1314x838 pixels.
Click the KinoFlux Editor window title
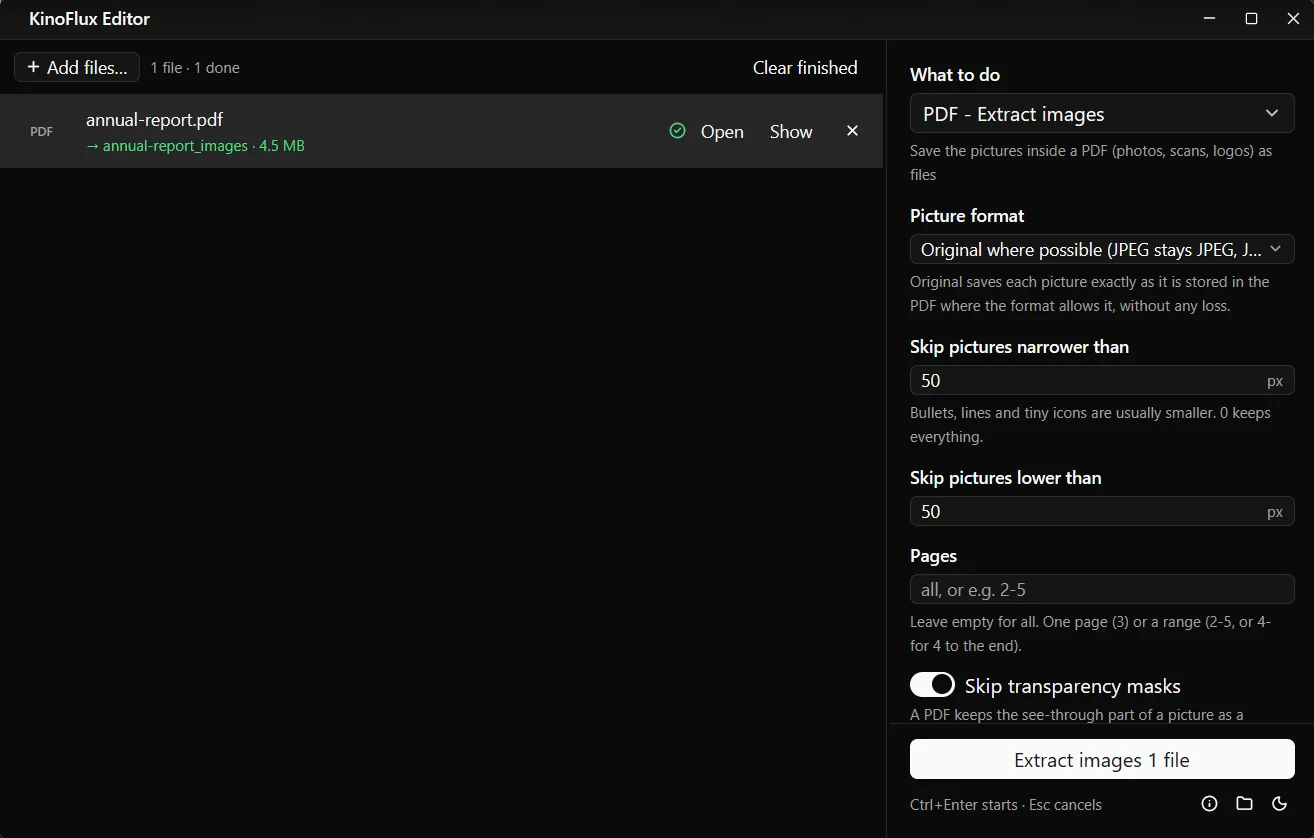pos(90,19)
